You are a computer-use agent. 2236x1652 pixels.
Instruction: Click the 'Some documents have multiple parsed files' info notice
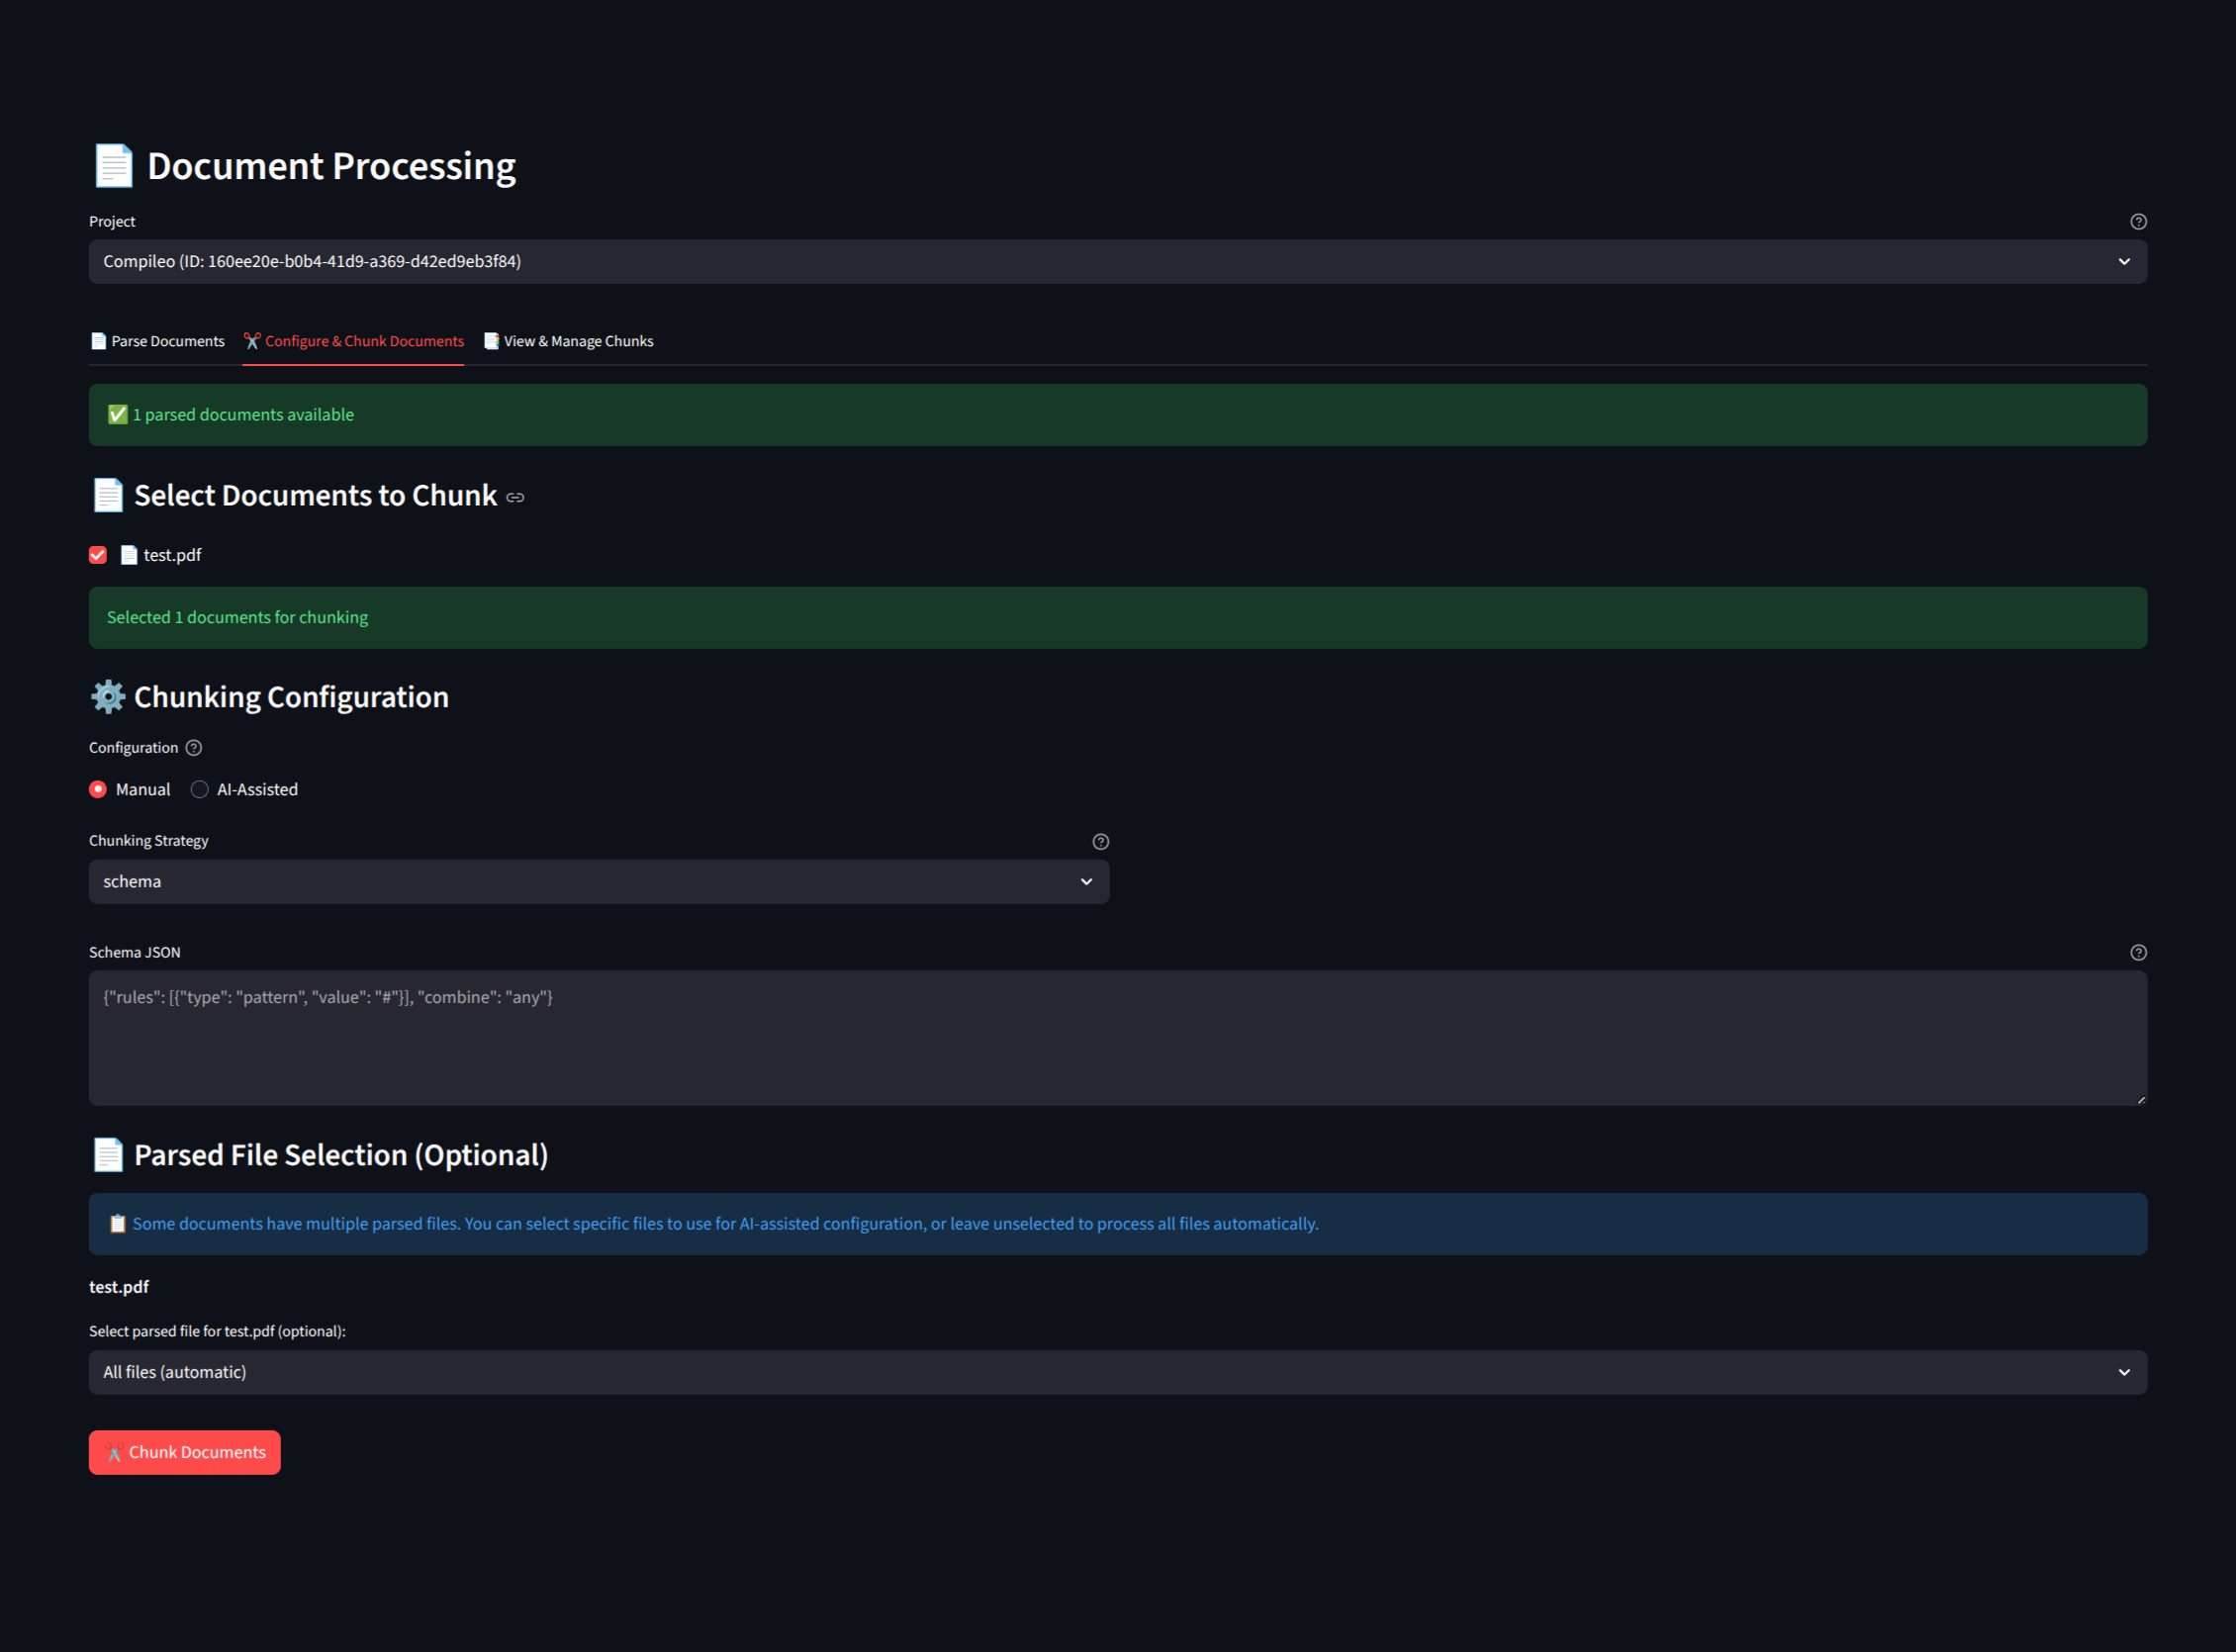(x=1117, y=1225)
